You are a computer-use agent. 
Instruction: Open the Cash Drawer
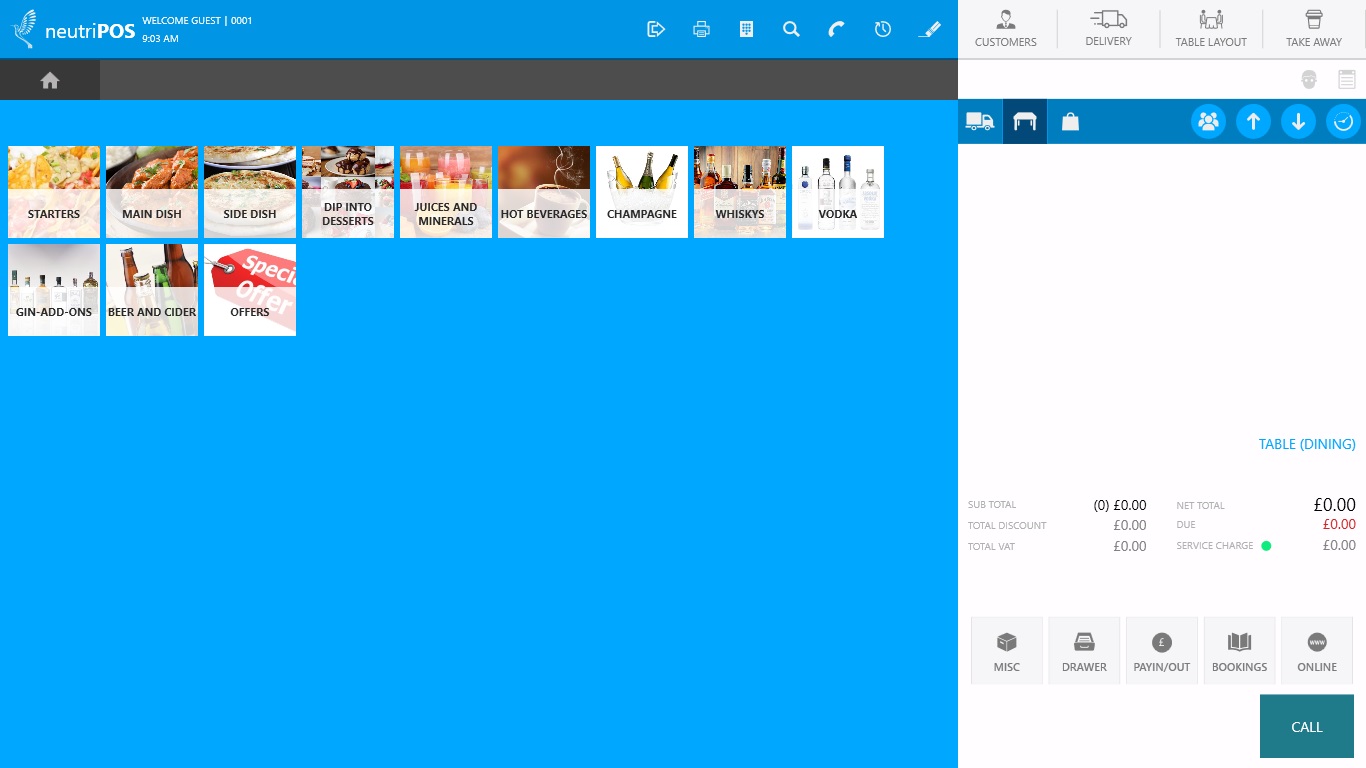tap(1084, 651)
